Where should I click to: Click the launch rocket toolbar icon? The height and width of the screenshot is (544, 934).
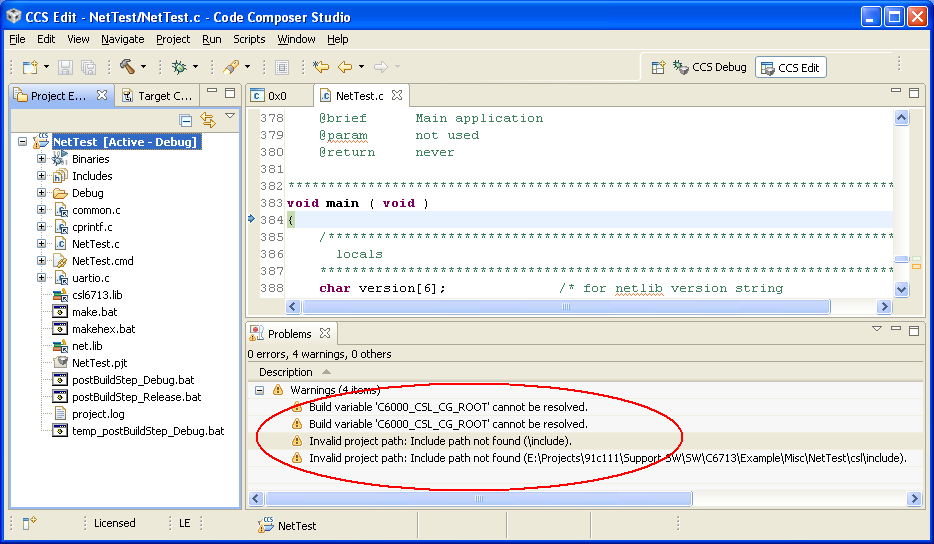[x=231, y=67]
